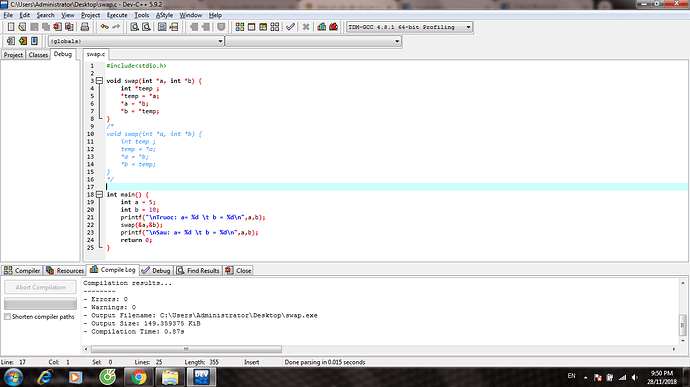690x387 pixels.
Task: Click the Rebuild All toolbar icon
Action: click(275, 27)
